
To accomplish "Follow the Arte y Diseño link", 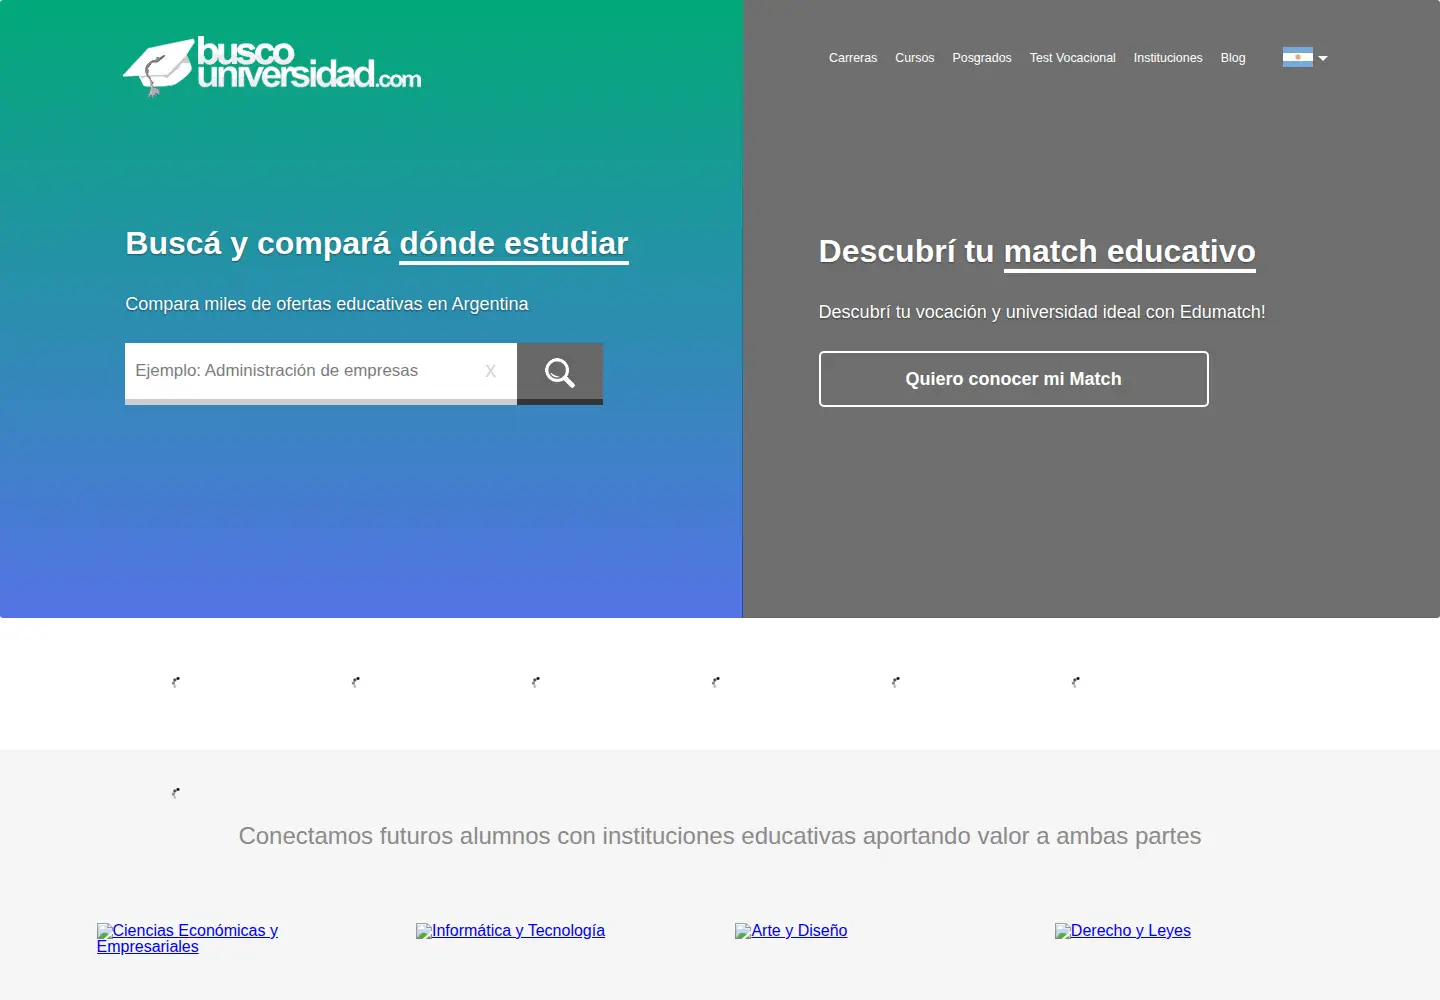I will pos(791,931).
